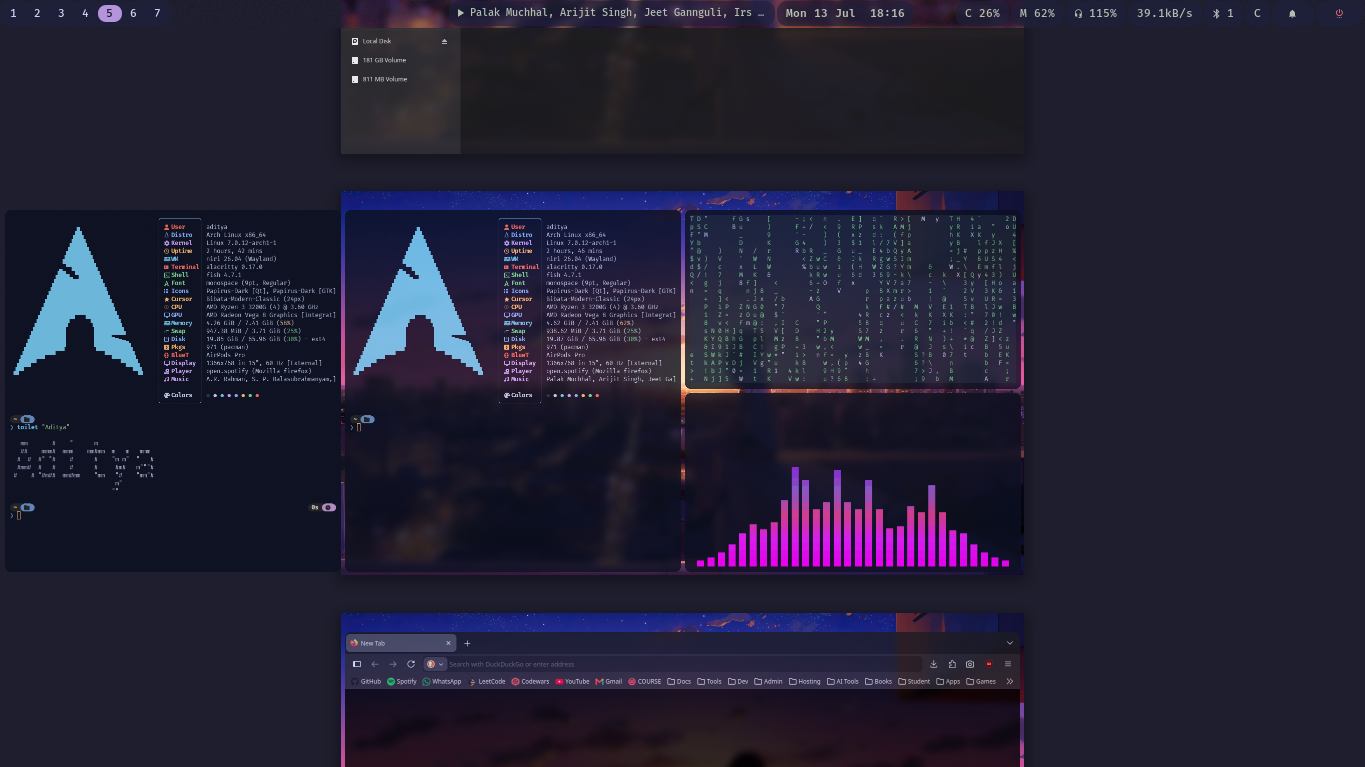Open the Firefox hamburger menu
The image size is (1365, 767).
1008,664
